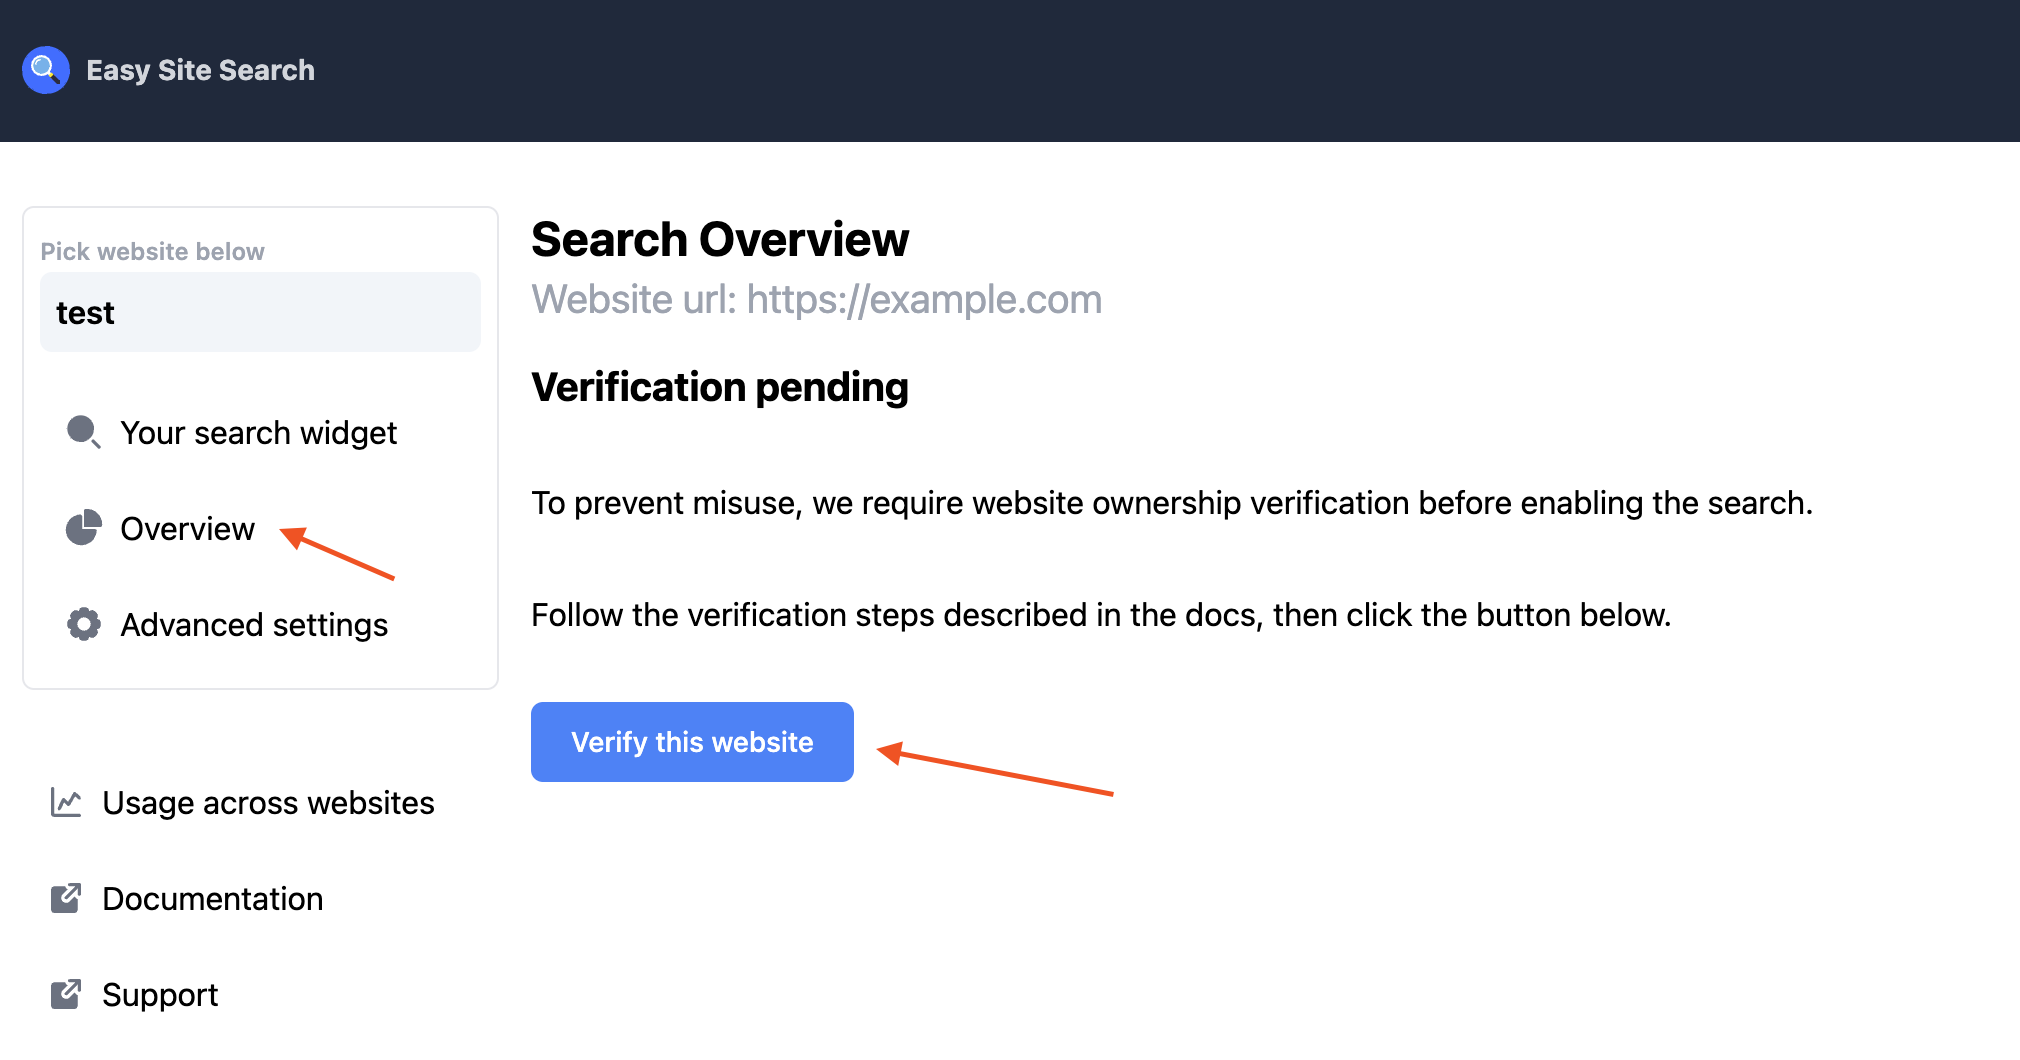Switch to Your search widget section
2020x1060 pixels.
click(258, 432)
